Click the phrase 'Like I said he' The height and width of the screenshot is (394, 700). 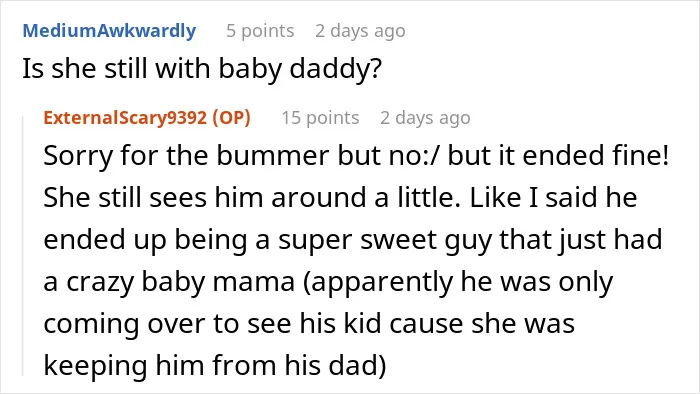tap(553, 197)
